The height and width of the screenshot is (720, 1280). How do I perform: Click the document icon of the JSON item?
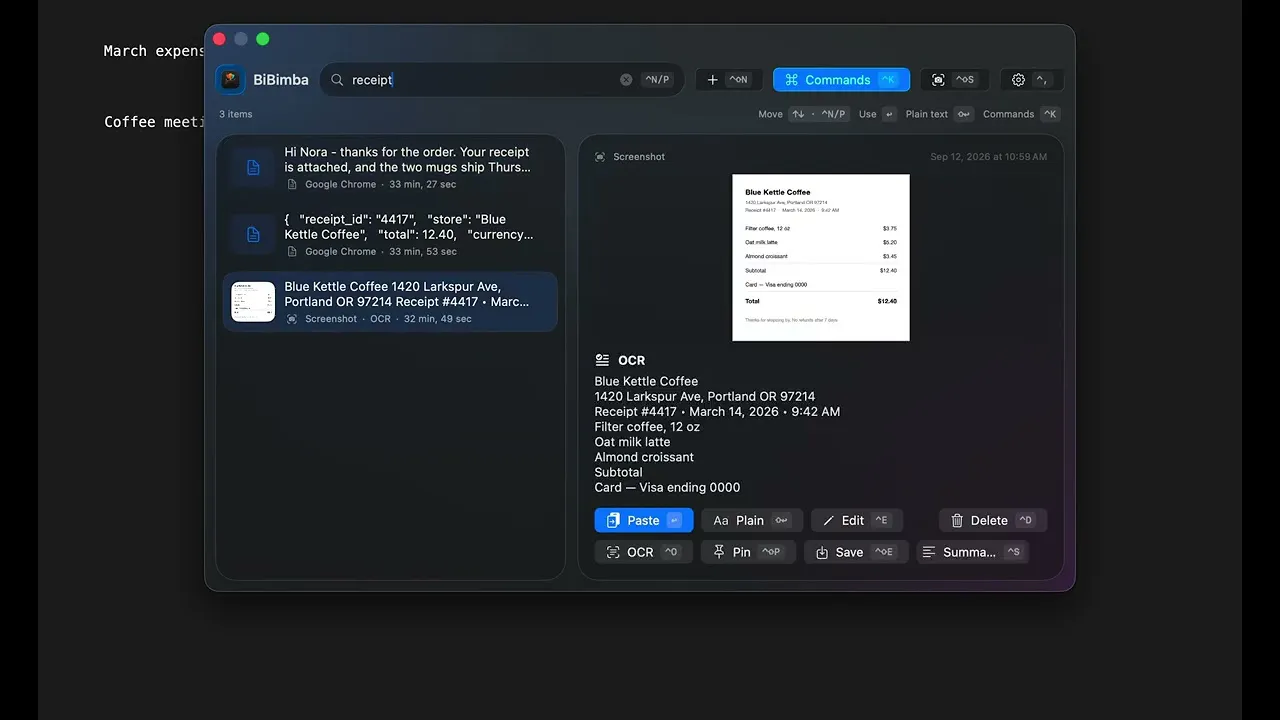pos(253,234)
